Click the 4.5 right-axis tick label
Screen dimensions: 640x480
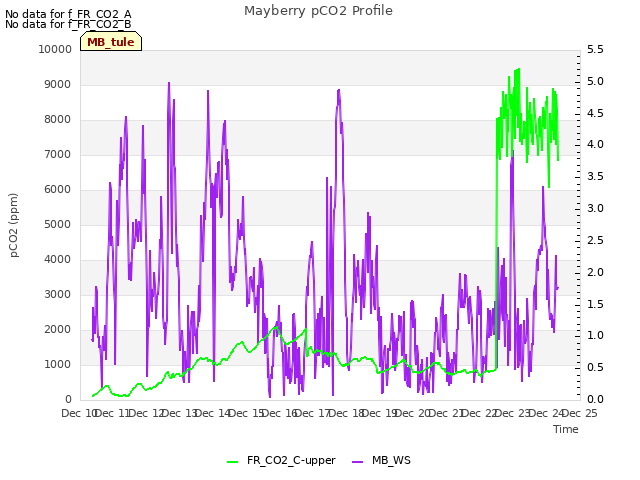595,113
